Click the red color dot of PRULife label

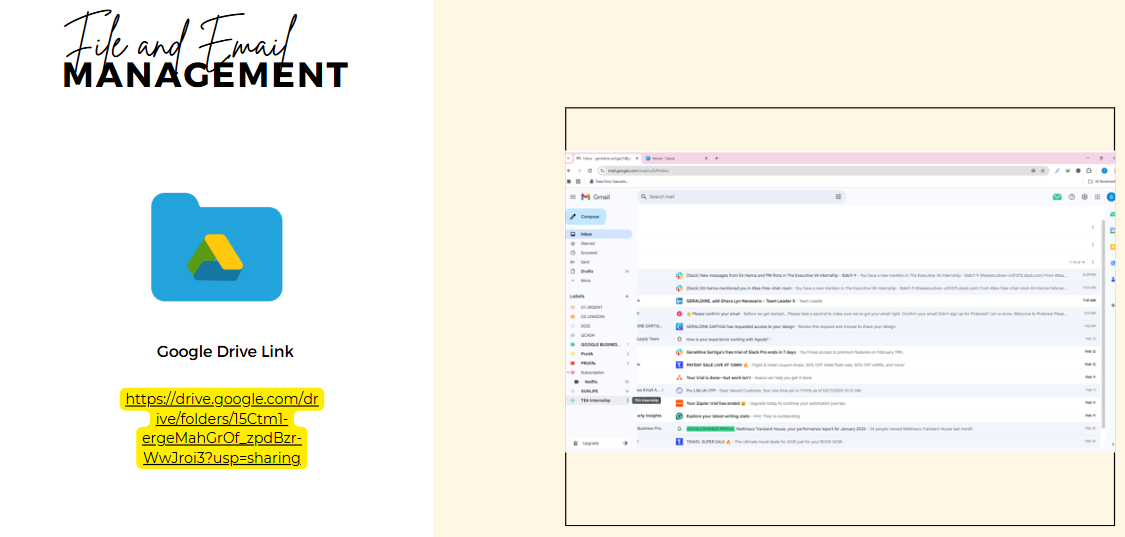coord(573,363)
